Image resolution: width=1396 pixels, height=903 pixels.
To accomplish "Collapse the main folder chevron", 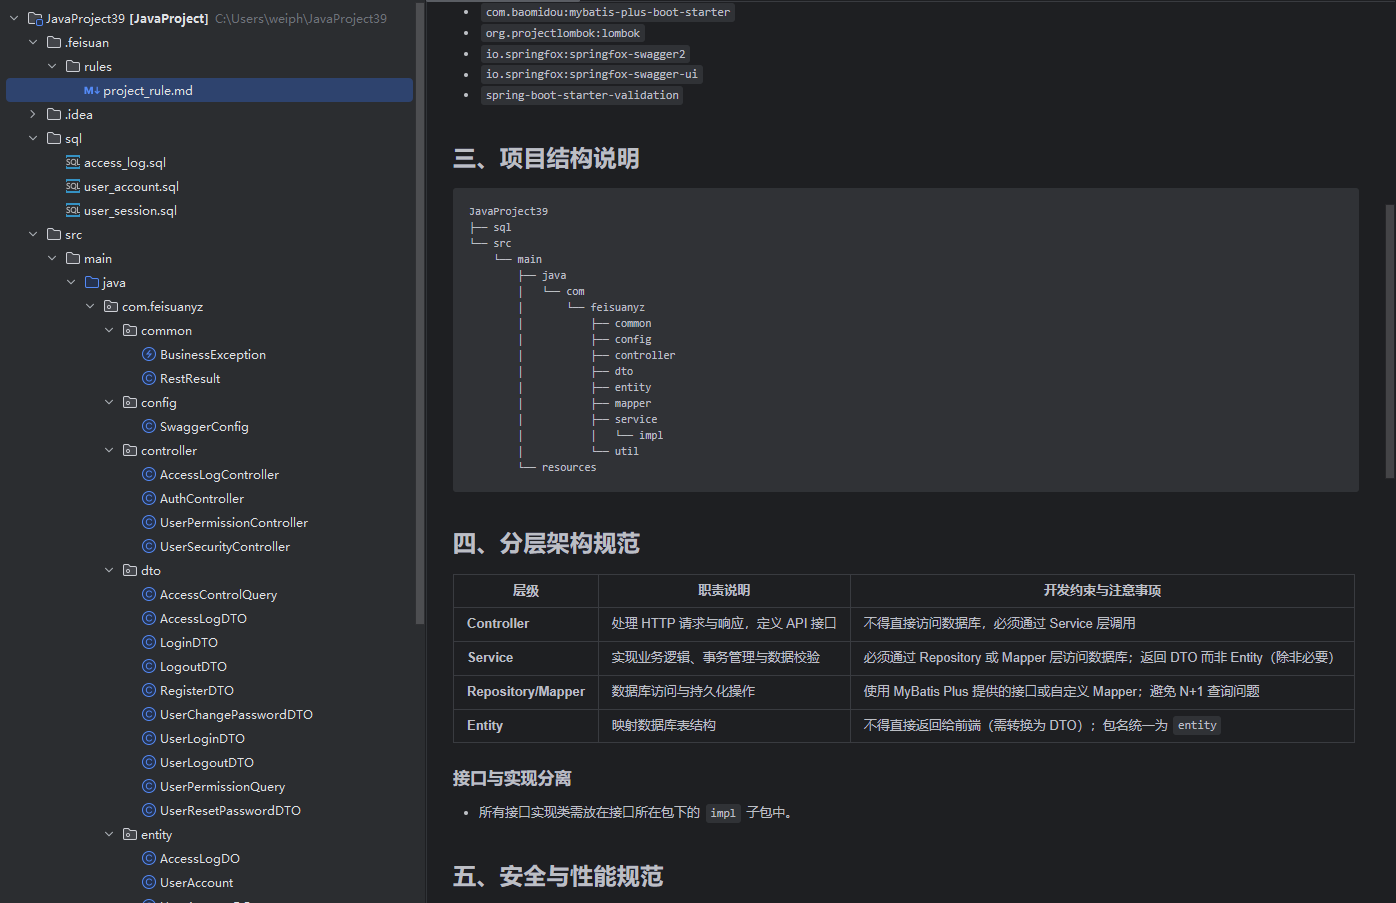I will coord(52,259).
